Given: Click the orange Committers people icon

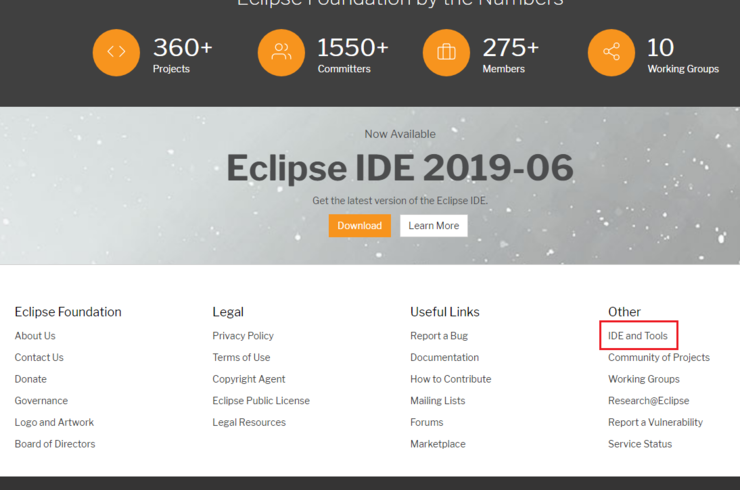Looking at the screenshot, I should point(281,52).
